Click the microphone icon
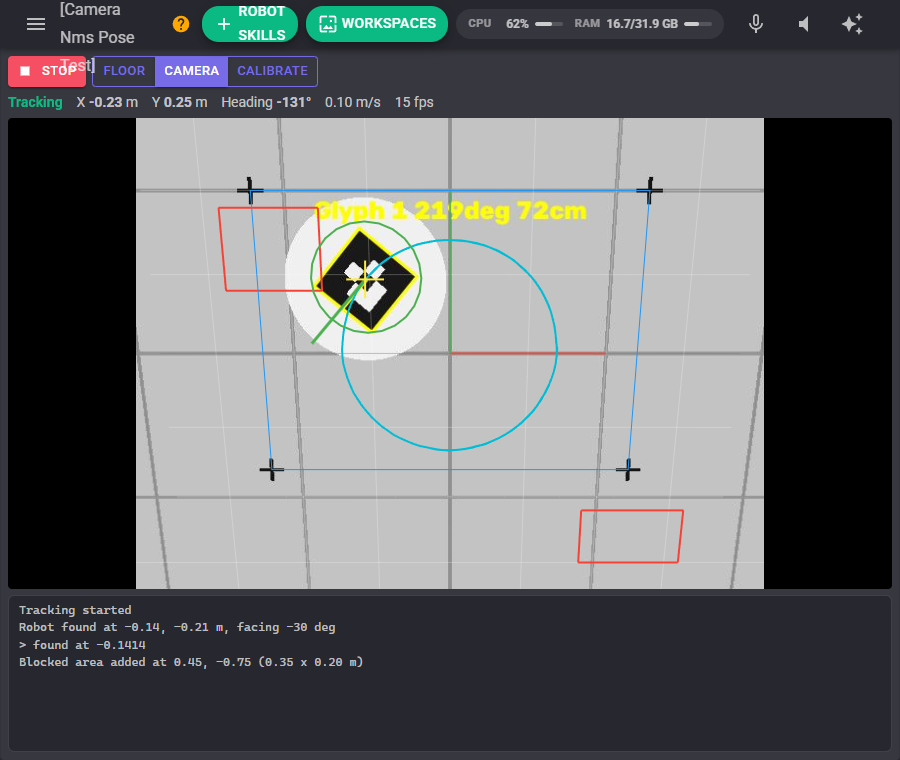Screen dimensions: 900x760 756,24
